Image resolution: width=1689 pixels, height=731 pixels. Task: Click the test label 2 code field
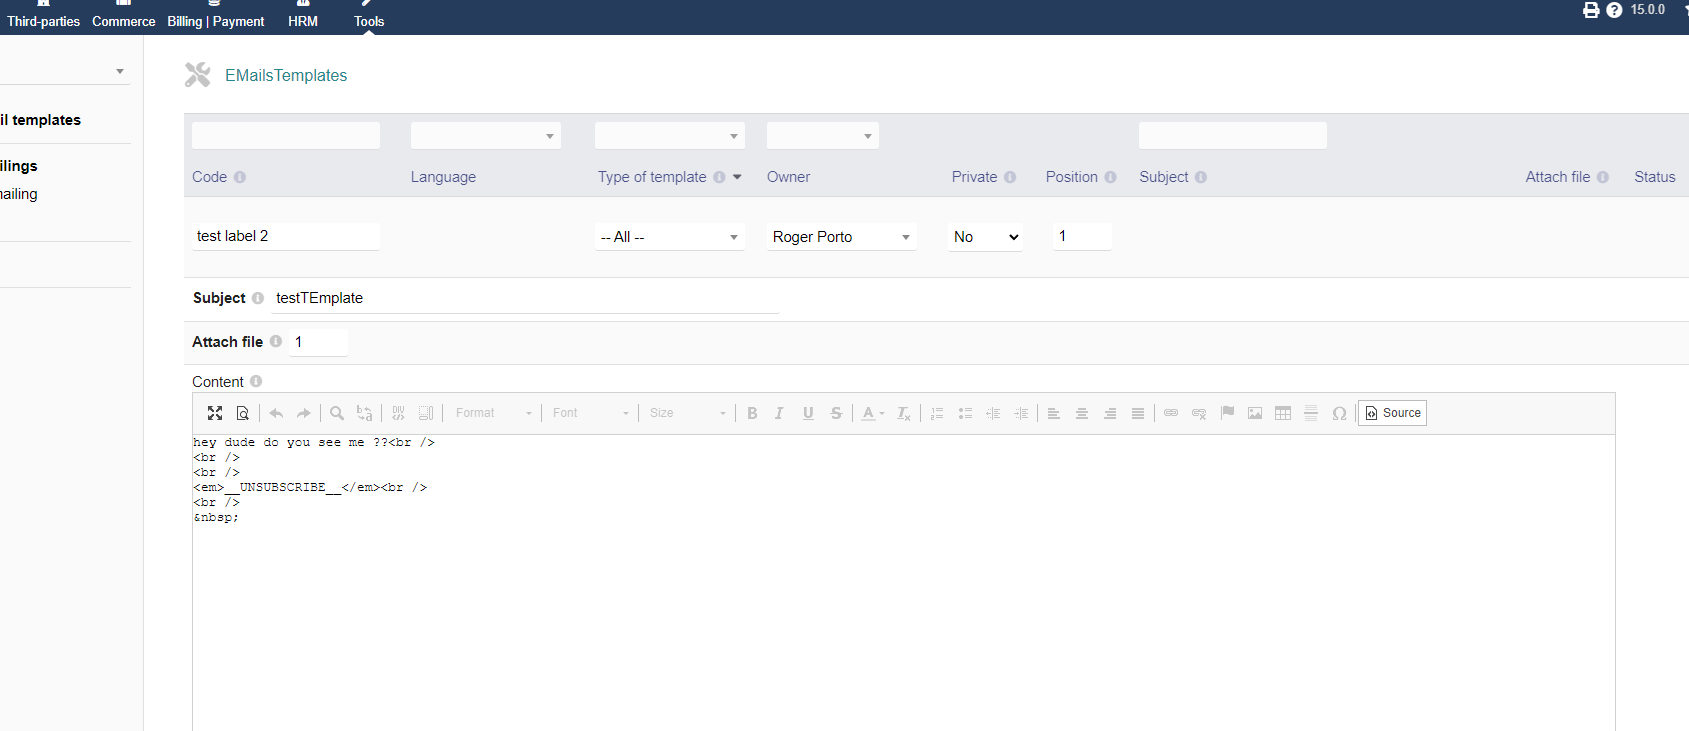285,236
